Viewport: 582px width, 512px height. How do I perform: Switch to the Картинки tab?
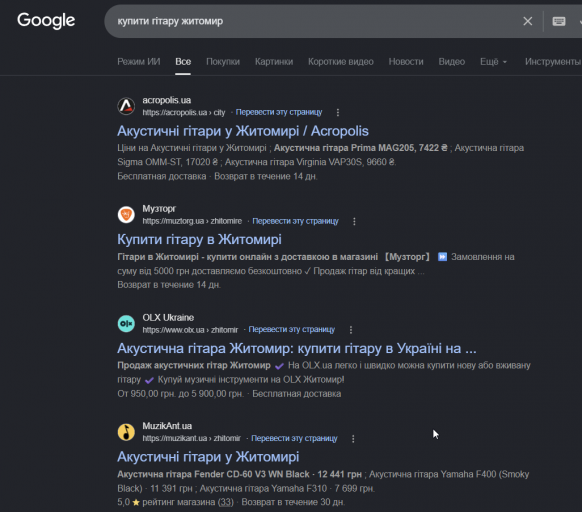pyautogui.click(x=274, y=62)
